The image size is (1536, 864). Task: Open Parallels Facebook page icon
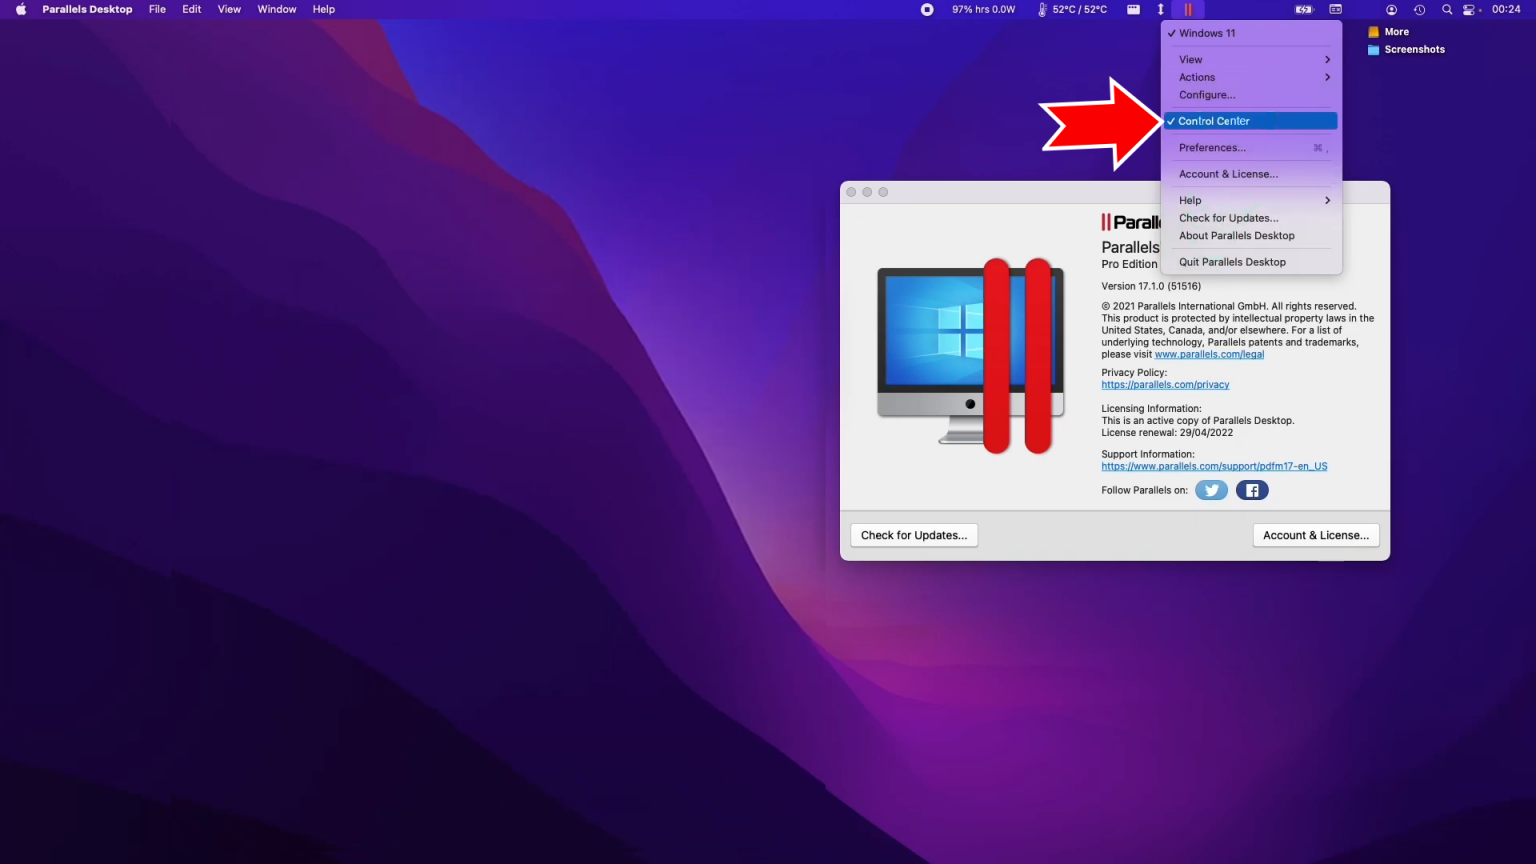tap(1252, 490)
